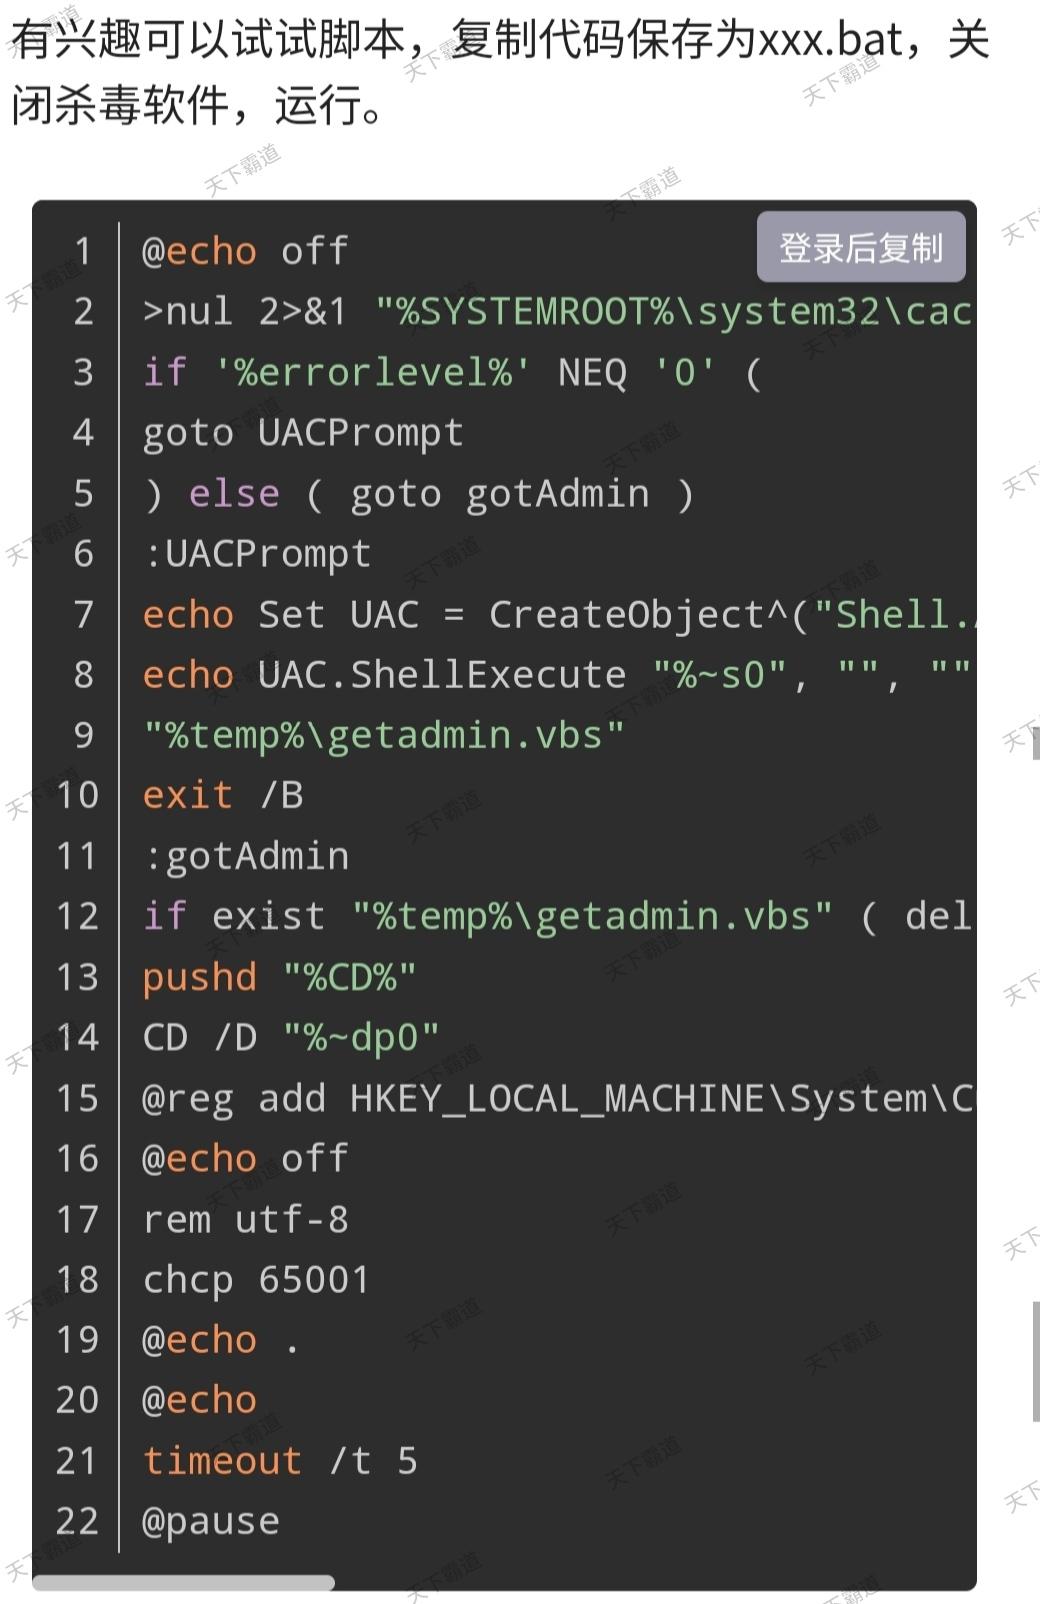Click the ">nul 2>&1" code line
This screenshot has width=1040, height=1604.
coord(555,312)
